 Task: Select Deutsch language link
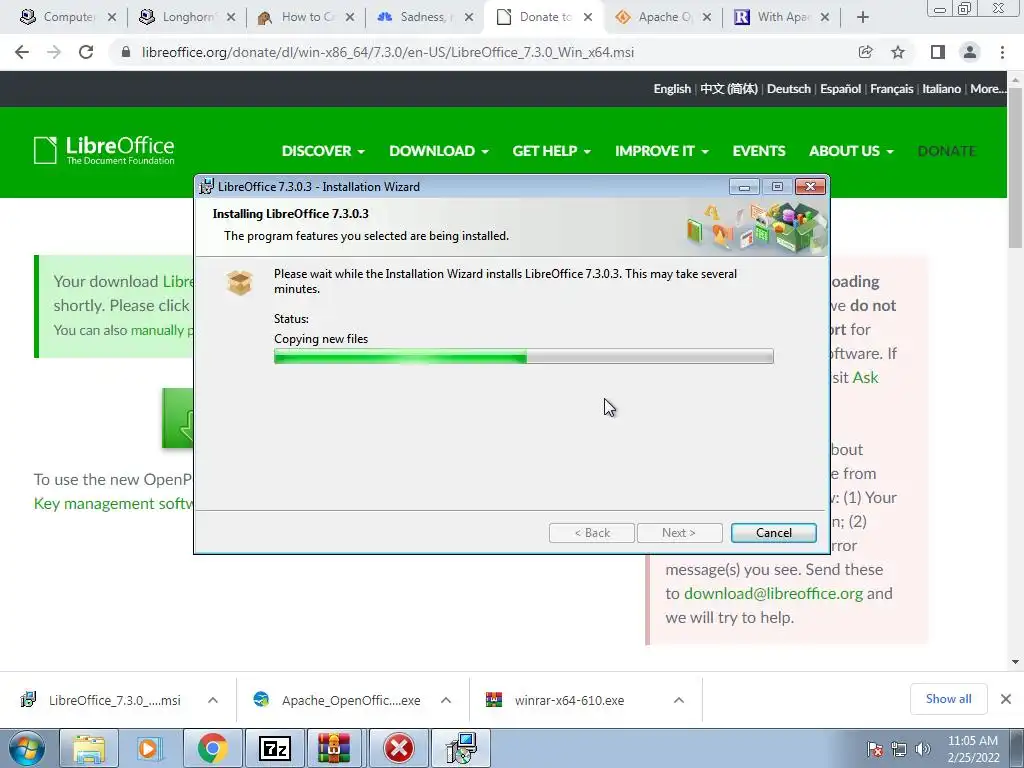point(789,89)
